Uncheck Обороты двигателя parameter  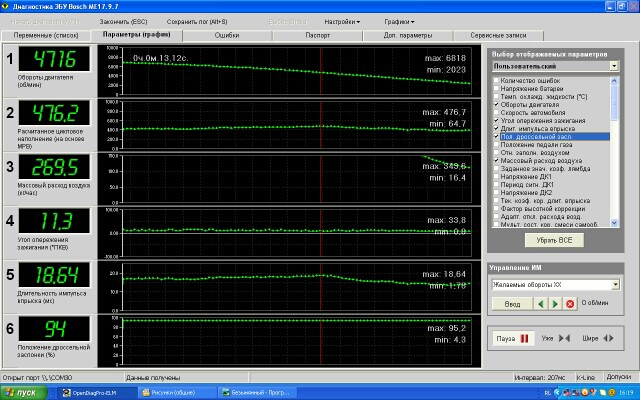496,104
